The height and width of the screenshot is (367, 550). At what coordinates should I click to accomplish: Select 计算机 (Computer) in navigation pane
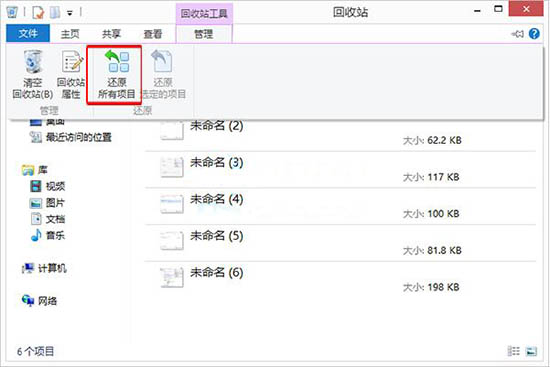click(44, 268)
